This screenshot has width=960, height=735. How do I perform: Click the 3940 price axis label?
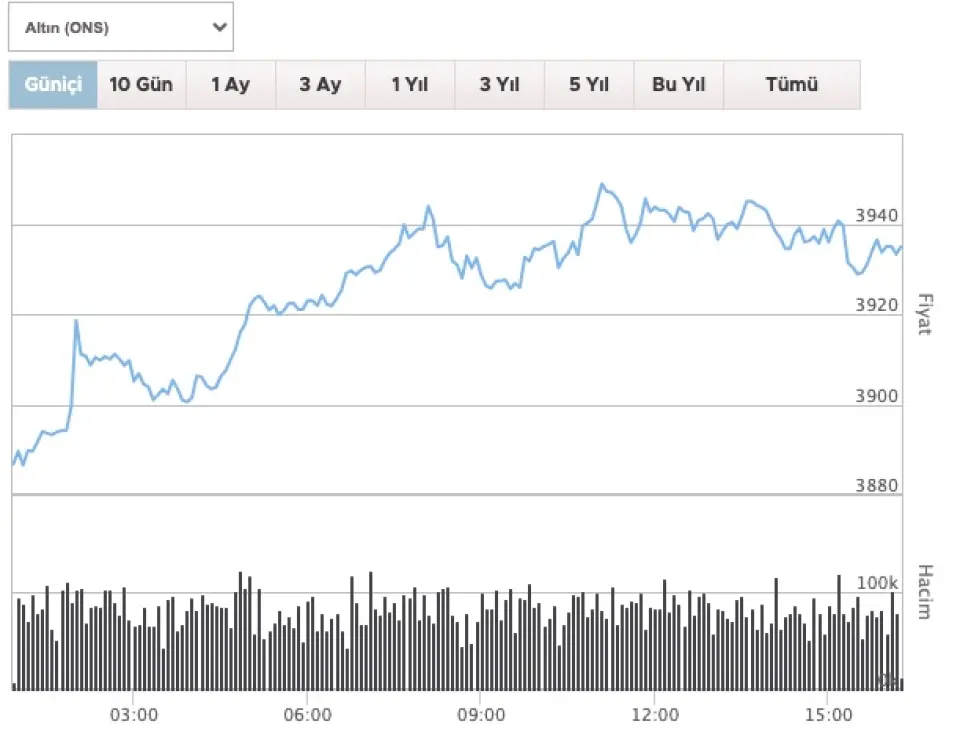876,215
